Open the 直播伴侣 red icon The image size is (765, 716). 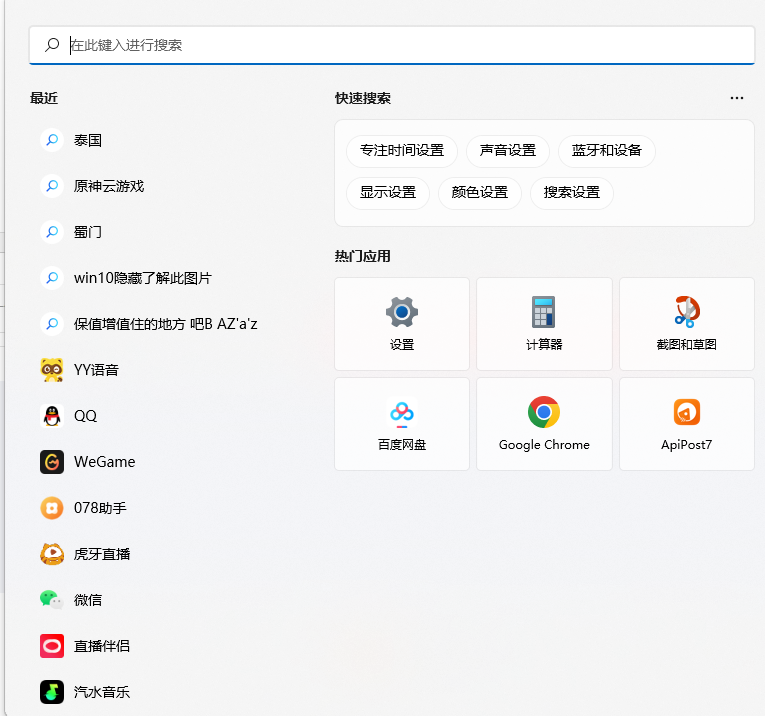click(52, 646)
